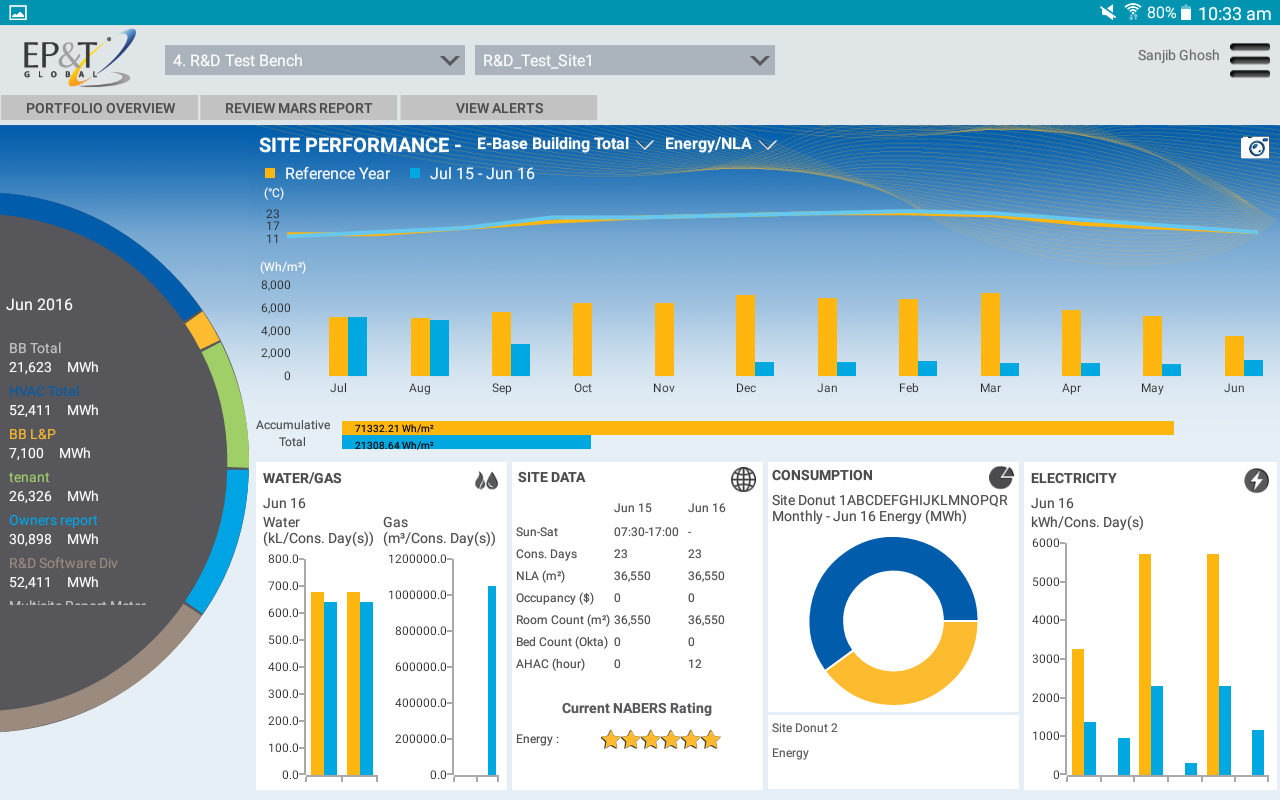Tap the NABERS energy star rating
The width and height of the screenshot is (1280, 800).
click(x=660, y=740)
